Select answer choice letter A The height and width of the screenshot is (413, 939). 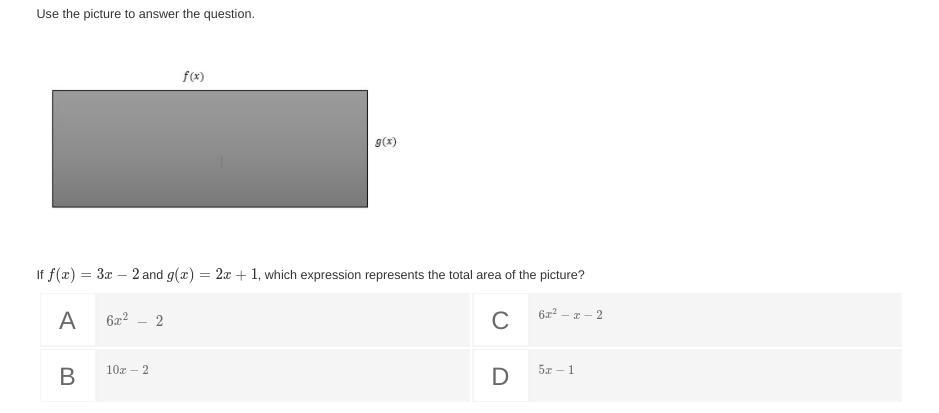click(x=67, y=321)
